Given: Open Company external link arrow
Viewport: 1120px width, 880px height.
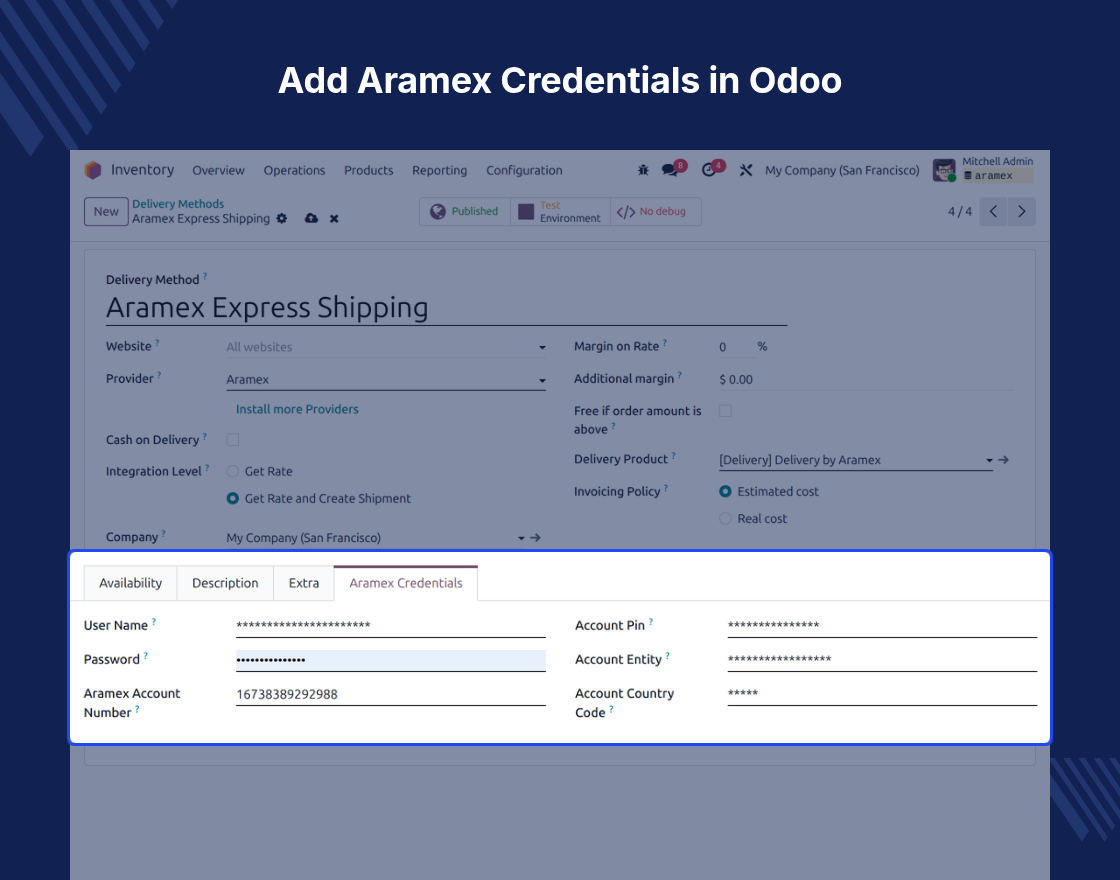Looking at the screenshot, I should (x=535, y=538).
